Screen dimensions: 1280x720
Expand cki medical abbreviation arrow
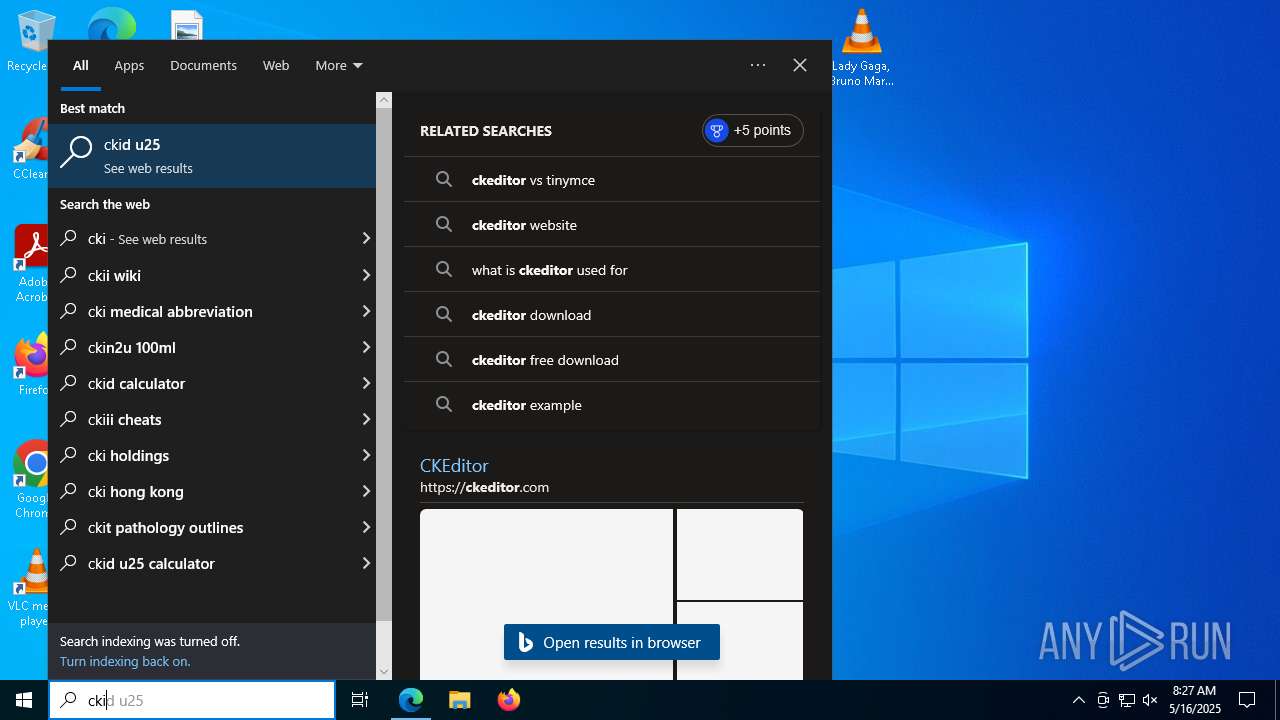[365, 311]
